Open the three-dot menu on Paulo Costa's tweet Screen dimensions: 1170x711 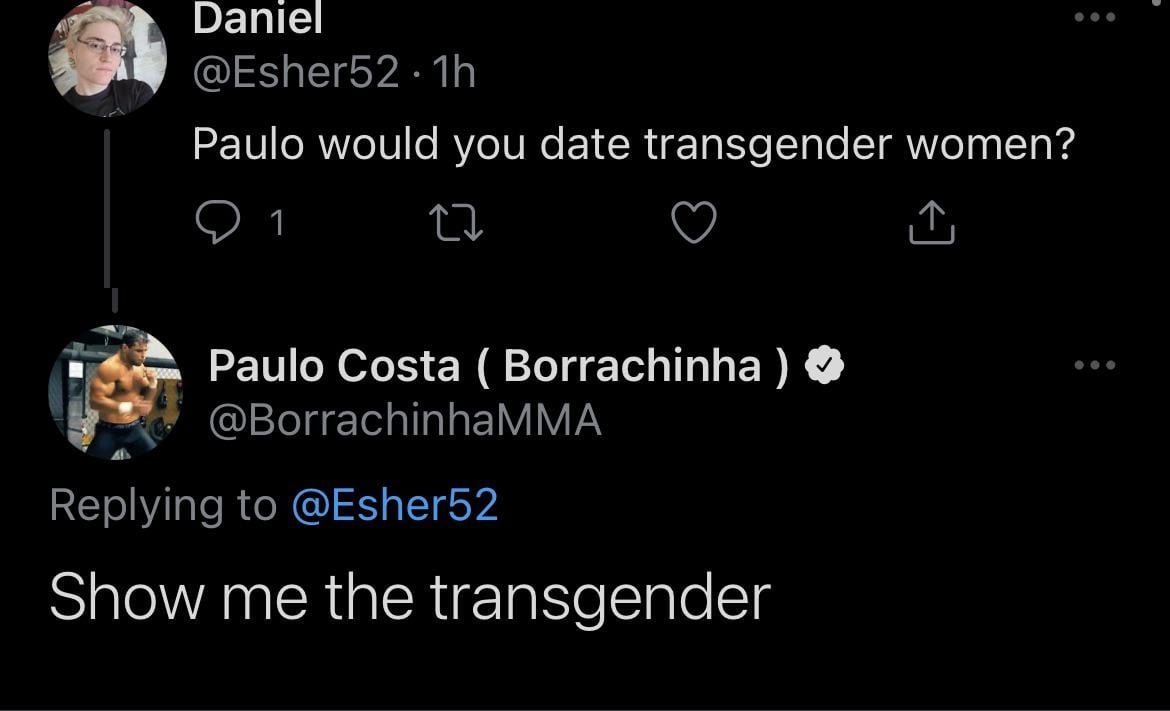tap(1095, 365)
